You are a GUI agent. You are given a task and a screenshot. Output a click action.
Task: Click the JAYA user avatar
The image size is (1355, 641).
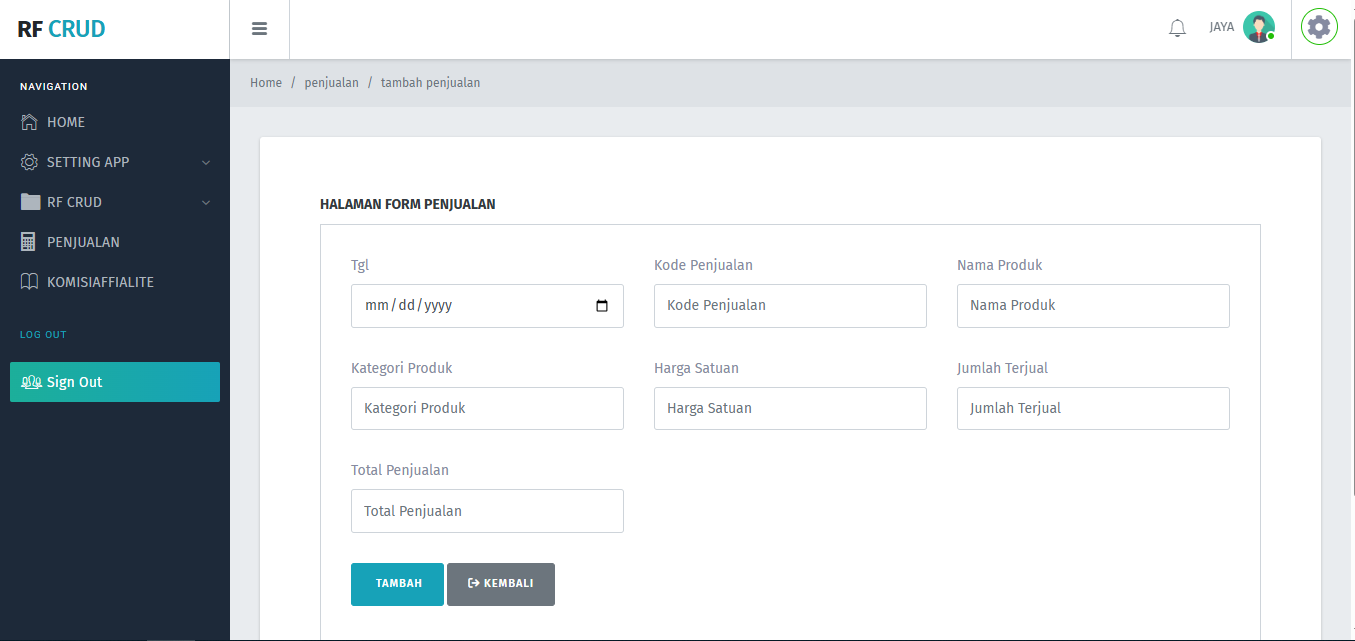[x=1258, y=27]
